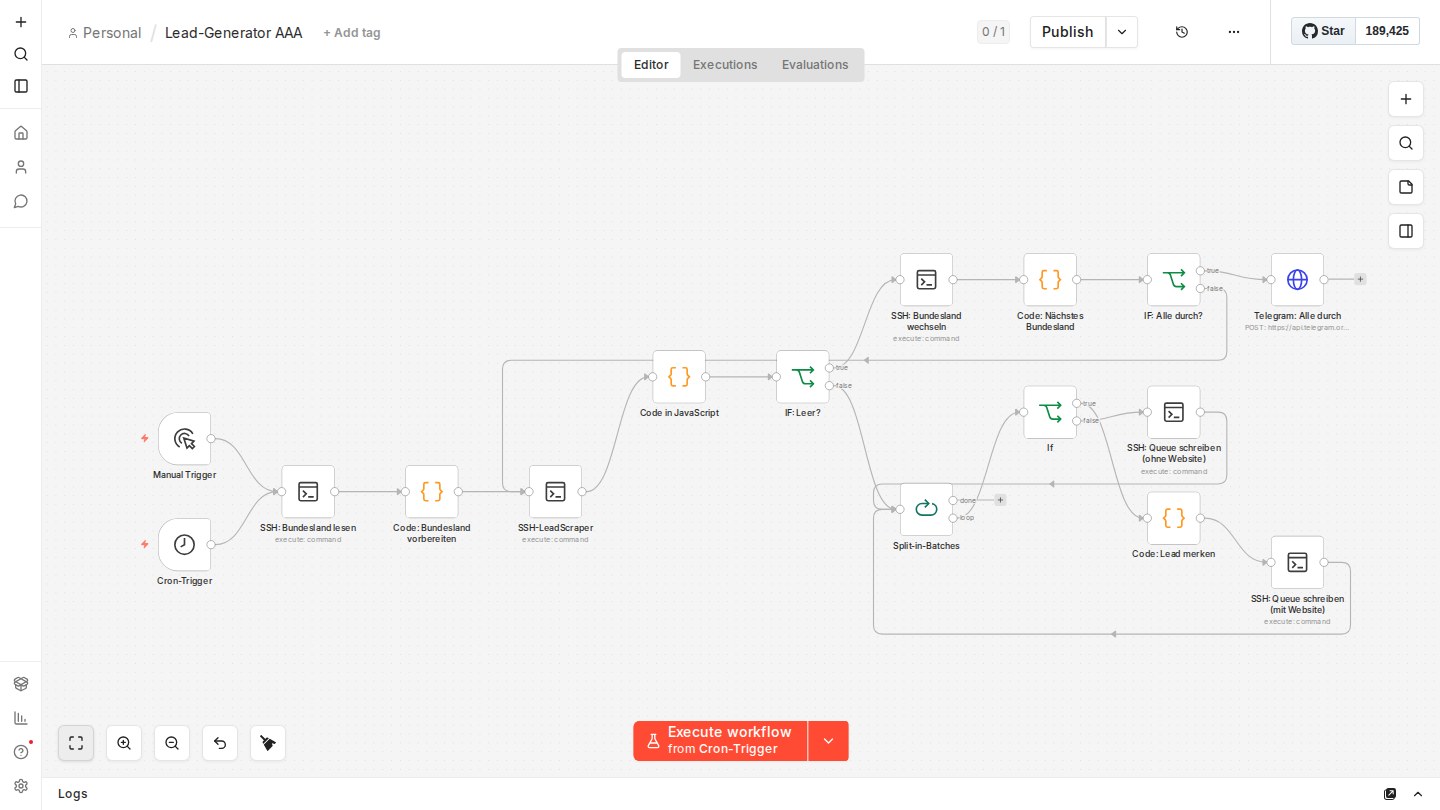
Task: Click the Logs panel title
Action: coord(73,794)
